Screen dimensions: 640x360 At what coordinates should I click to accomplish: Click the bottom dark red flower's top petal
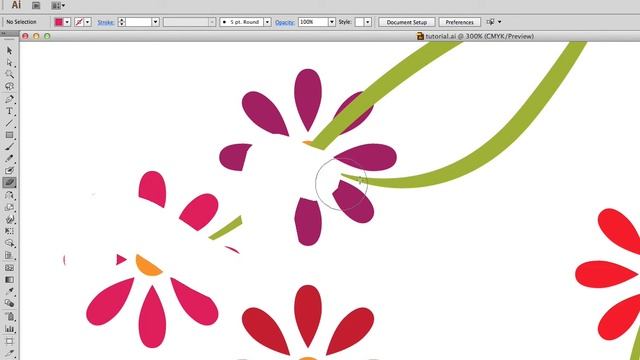308,316
